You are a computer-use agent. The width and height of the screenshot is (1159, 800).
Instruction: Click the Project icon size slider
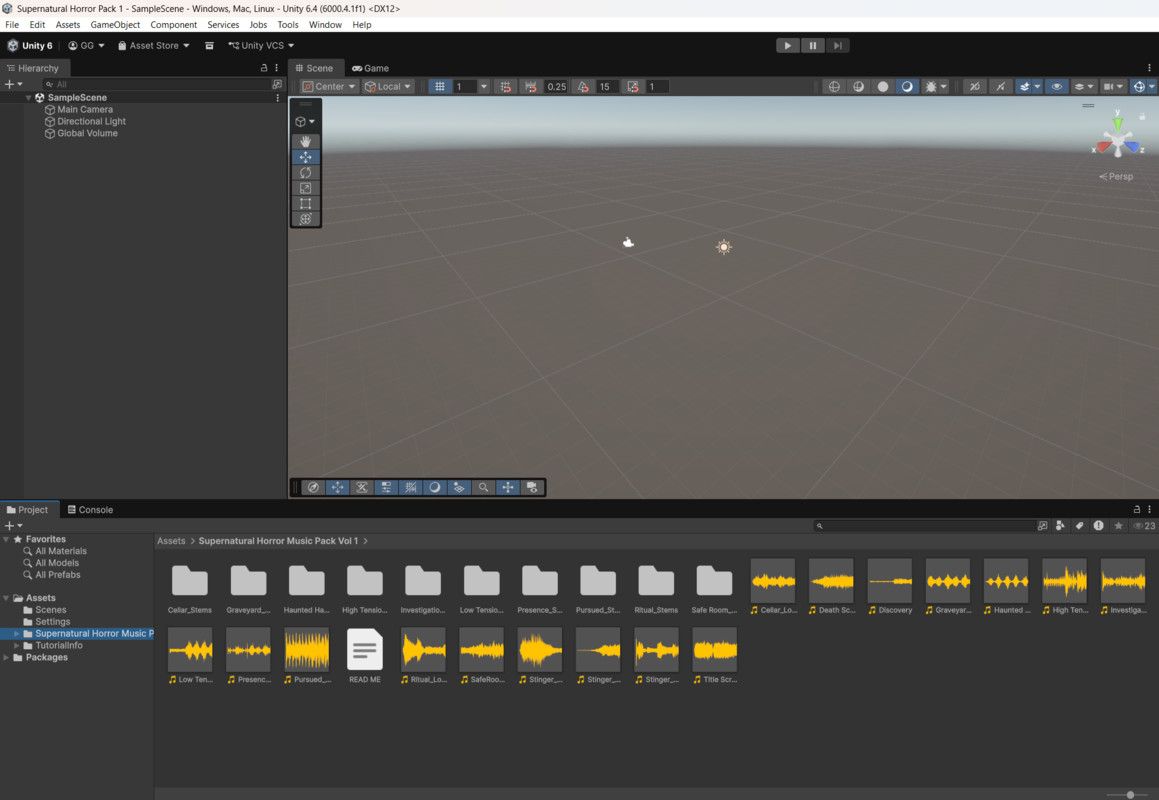tap(1130, 795)
